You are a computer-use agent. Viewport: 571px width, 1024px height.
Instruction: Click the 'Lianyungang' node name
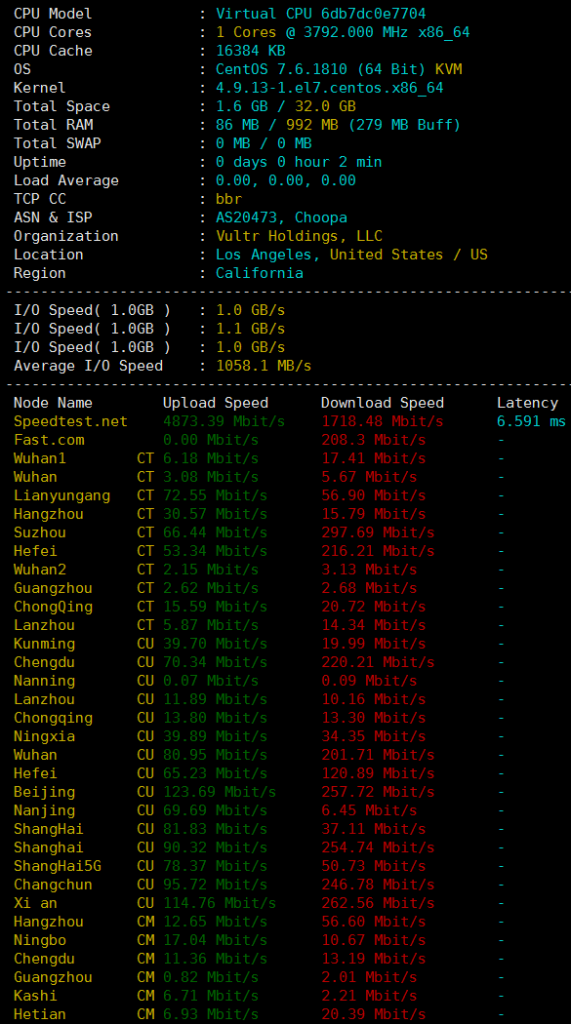tap(62, 496)
